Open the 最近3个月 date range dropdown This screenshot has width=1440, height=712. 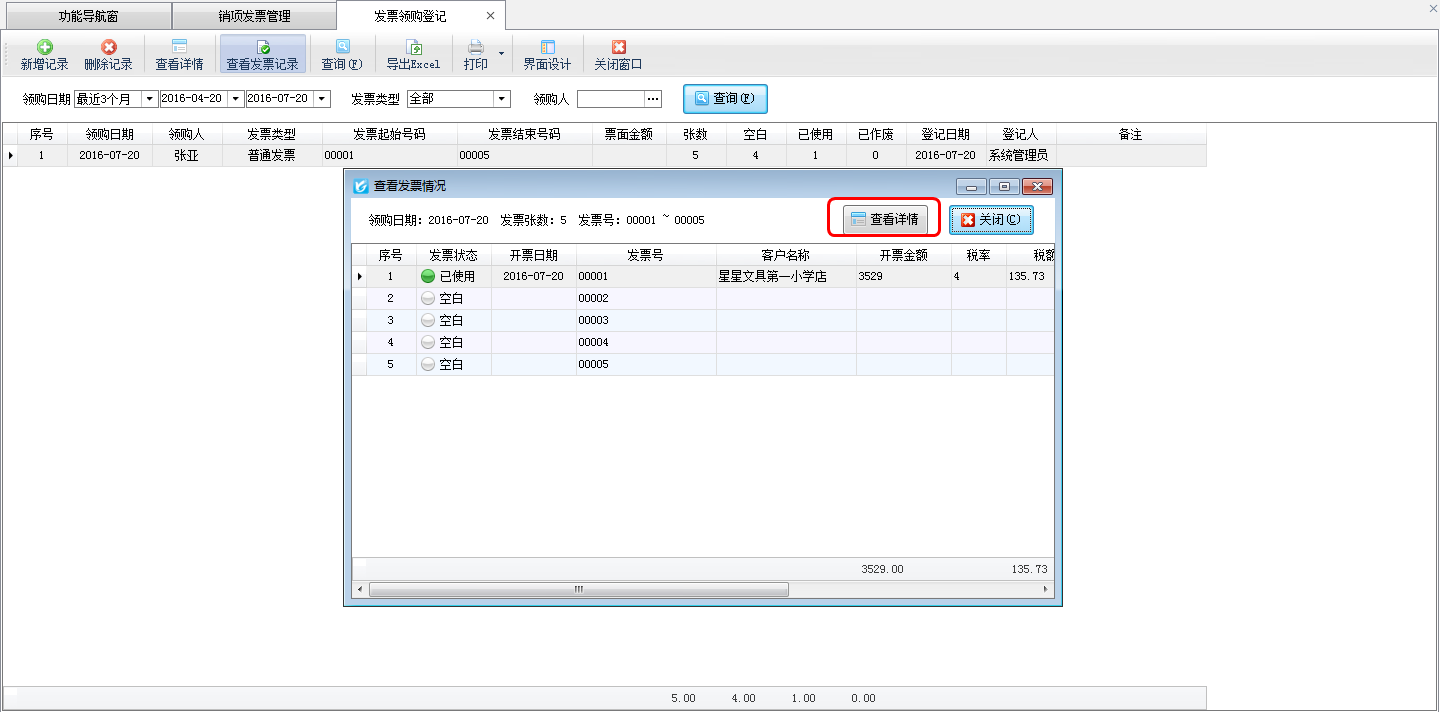[150, 99]
